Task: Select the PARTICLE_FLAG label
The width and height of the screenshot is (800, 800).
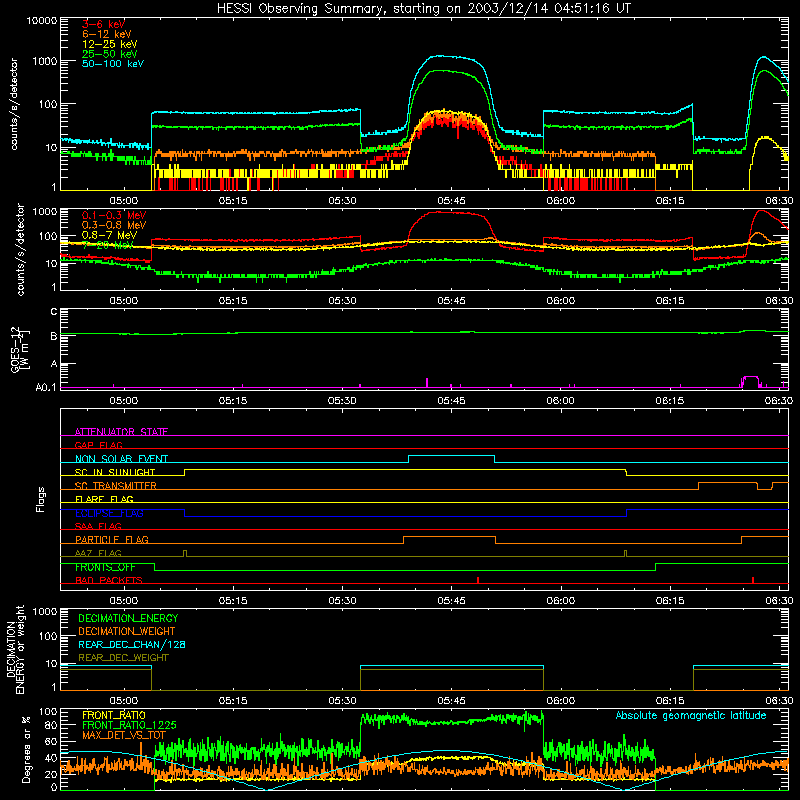Action: tap(112, 539)
